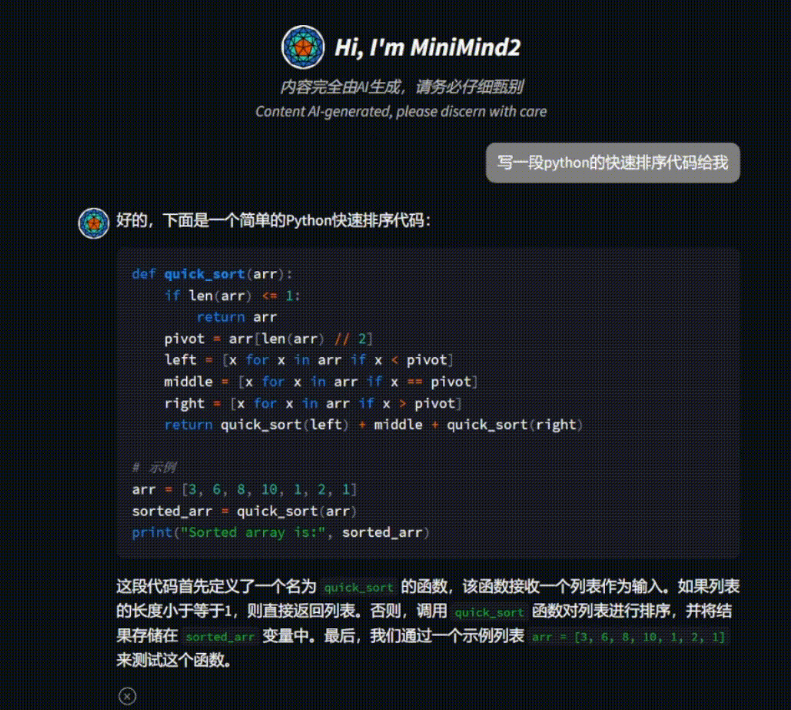
Task: Click the assistant avatar beside the reply
Action: pyautogui.click(x=94, y=223)
